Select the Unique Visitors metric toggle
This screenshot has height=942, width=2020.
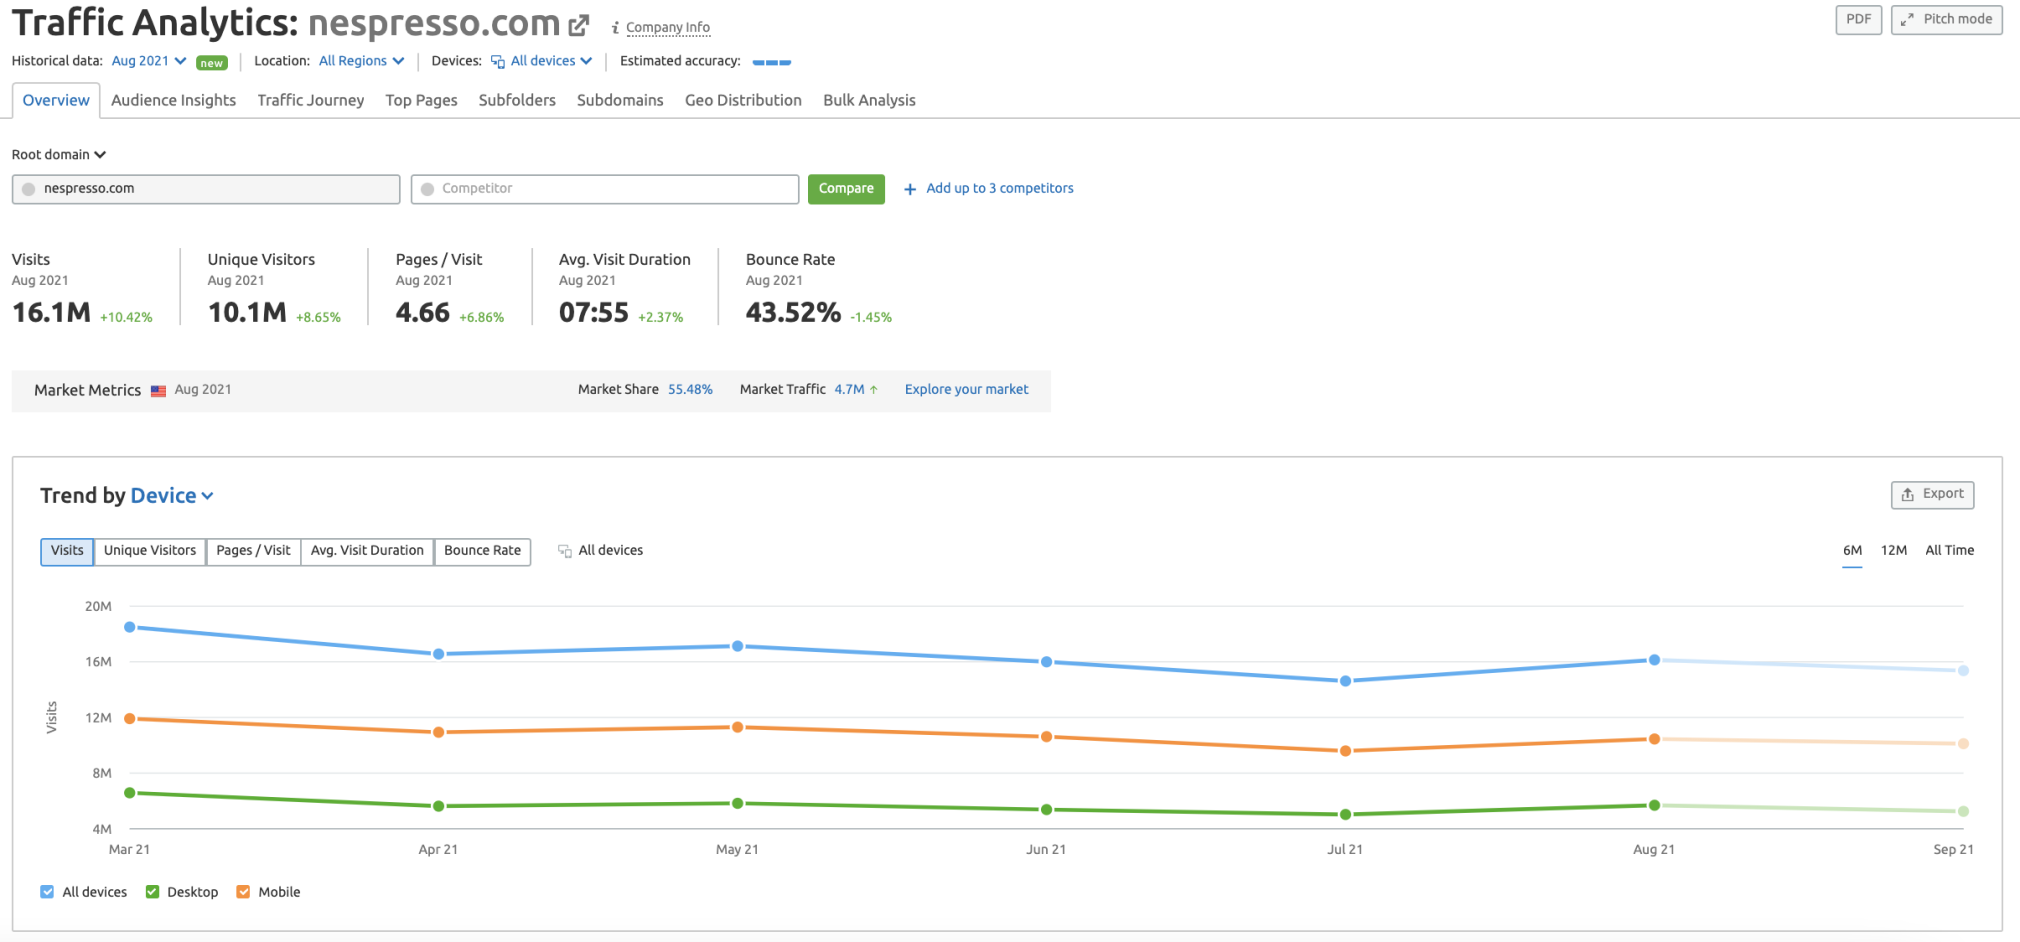pyautogui.click(x=150, y=551)
